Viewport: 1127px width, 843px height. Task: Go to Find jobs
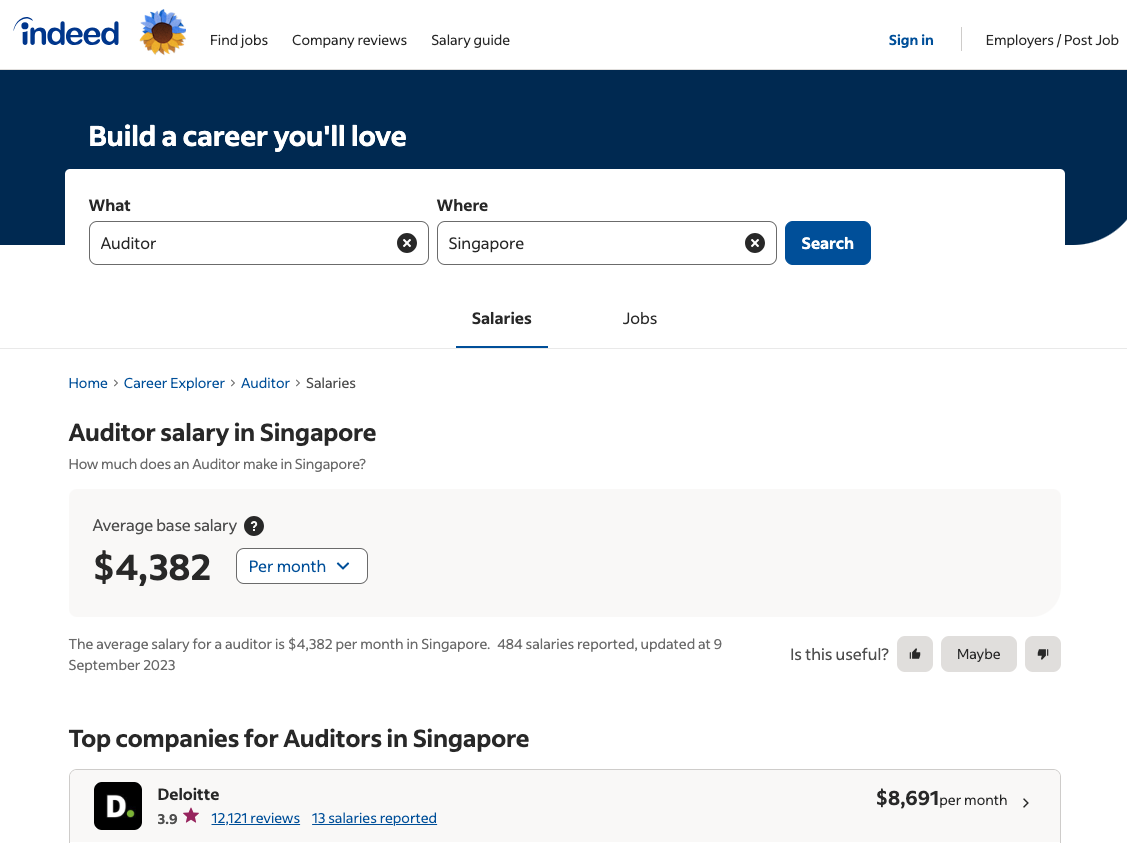point(239,40)
